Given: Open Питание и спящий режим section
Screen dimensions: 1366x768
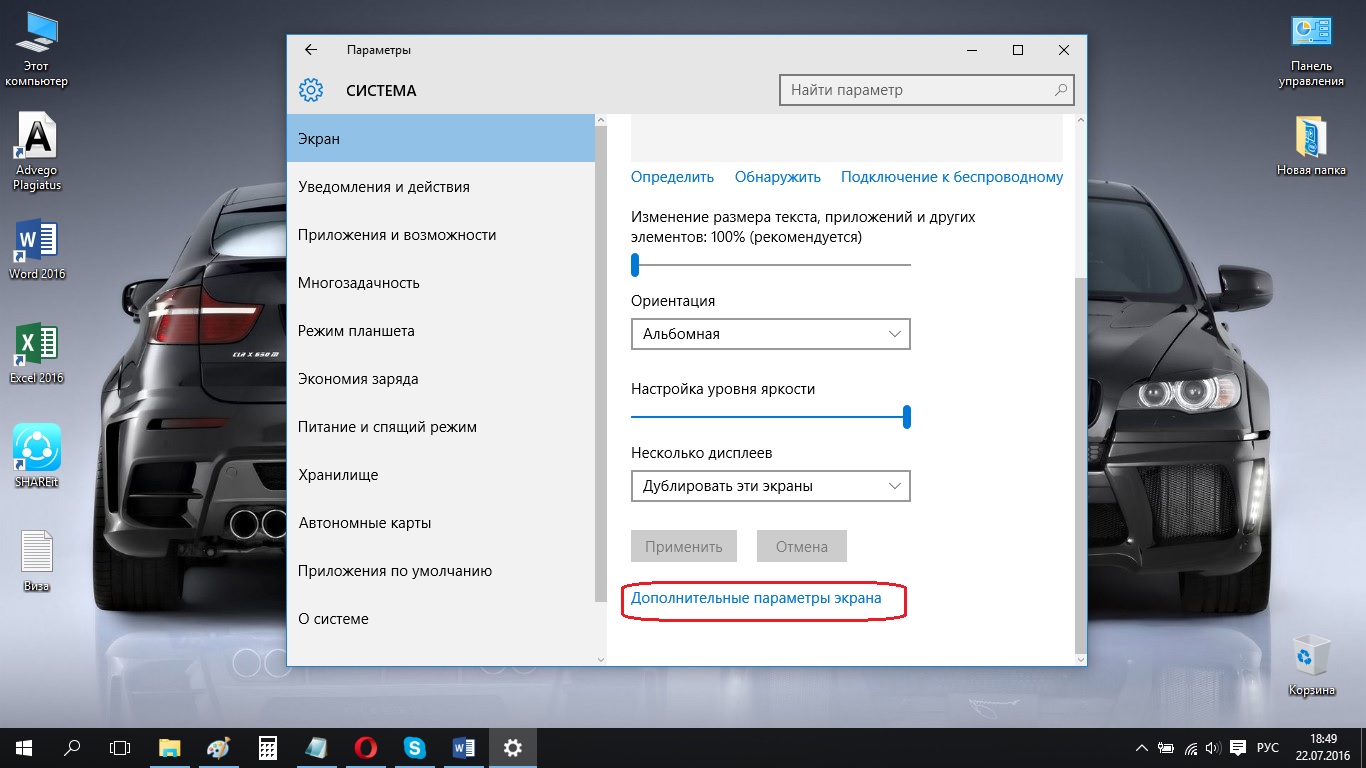Looking at the screenshot, I should click(x=441, y=427).
